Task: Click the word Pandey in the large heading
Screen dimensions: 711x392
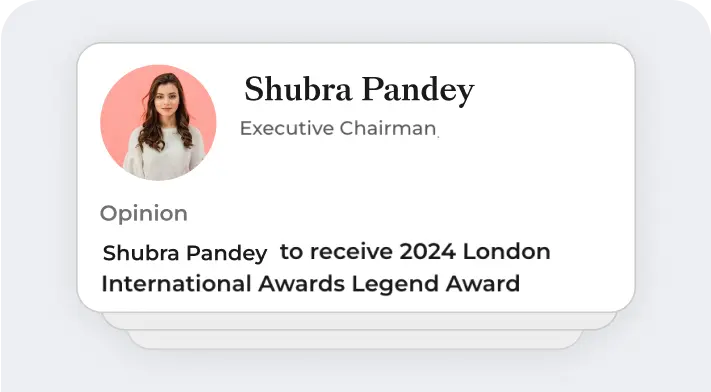Action: pyautogui.click(x=418, y=91)
